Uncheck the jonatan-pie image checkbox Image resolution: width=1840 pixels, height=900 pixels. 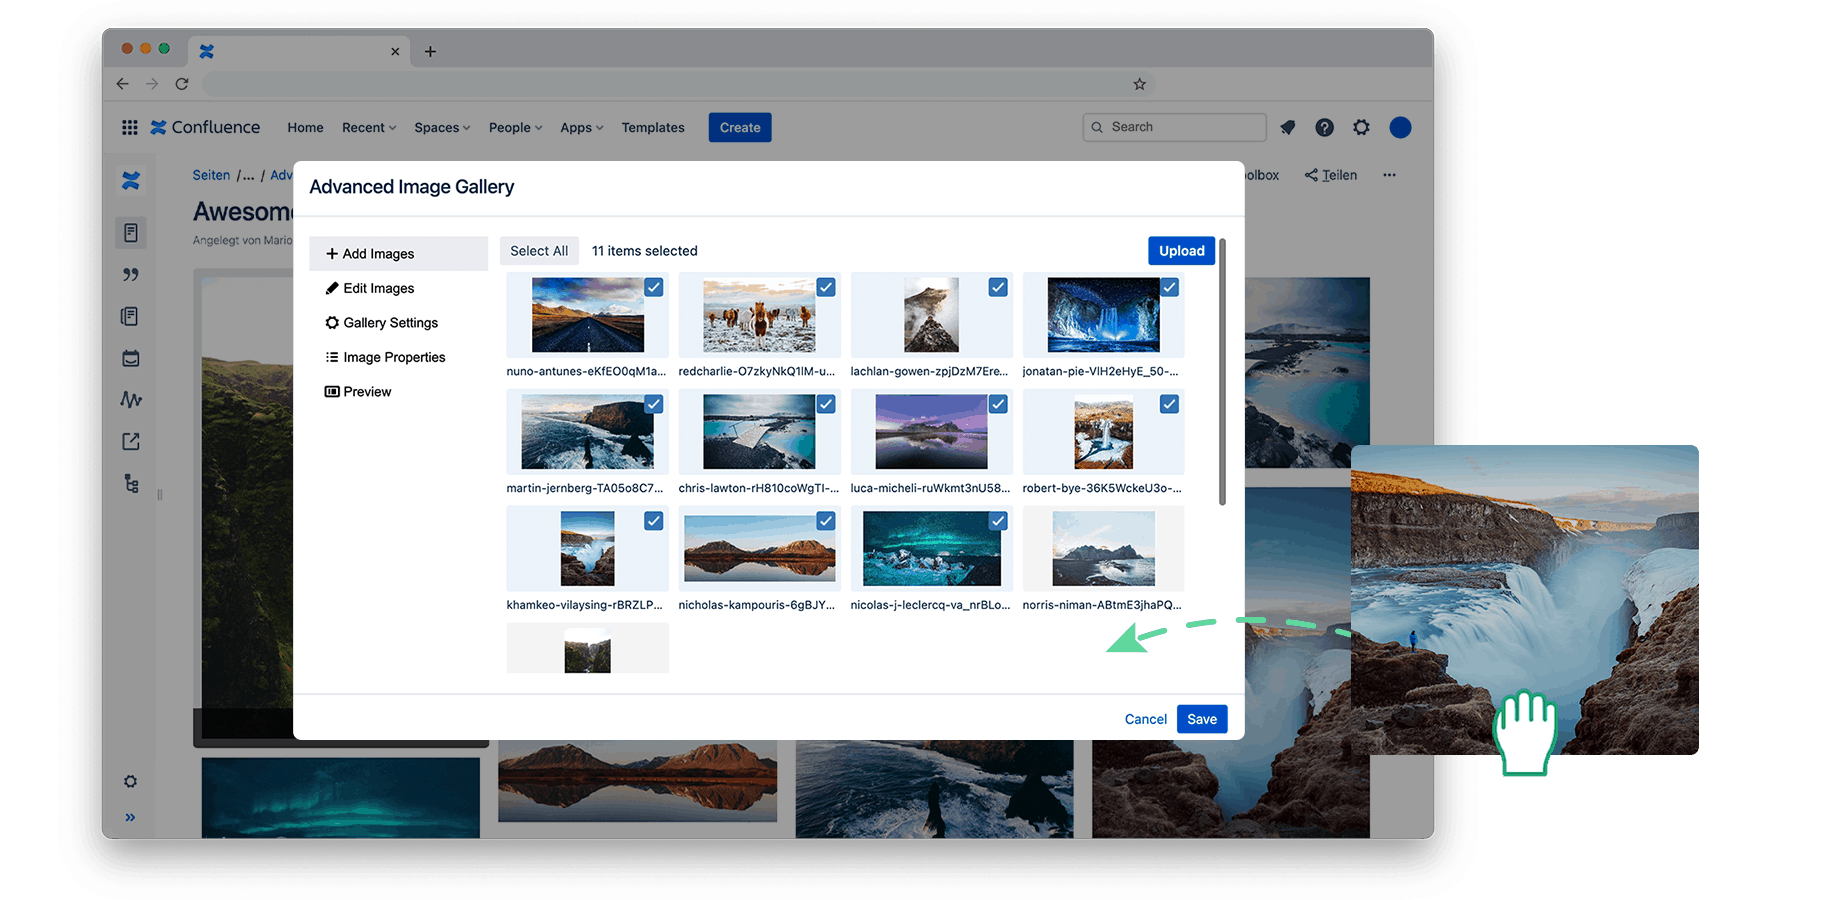click(1169, 287)
